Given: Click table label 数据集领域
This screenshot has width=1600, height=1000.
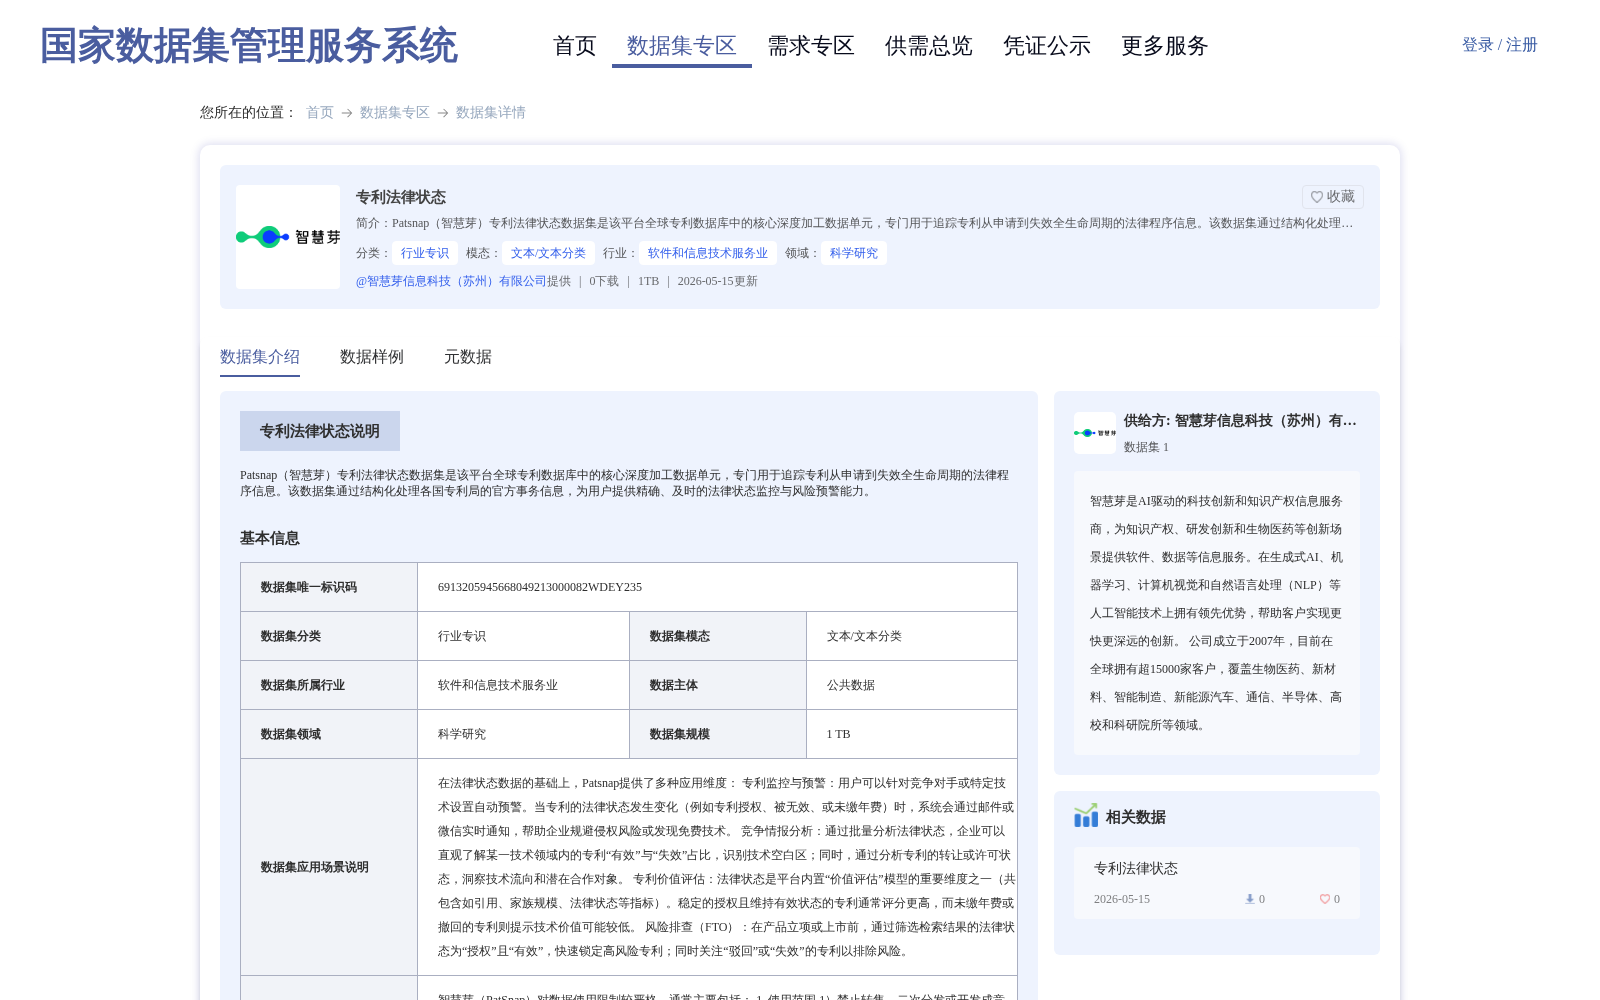Looking at the screenshot, I should (291, 734).
